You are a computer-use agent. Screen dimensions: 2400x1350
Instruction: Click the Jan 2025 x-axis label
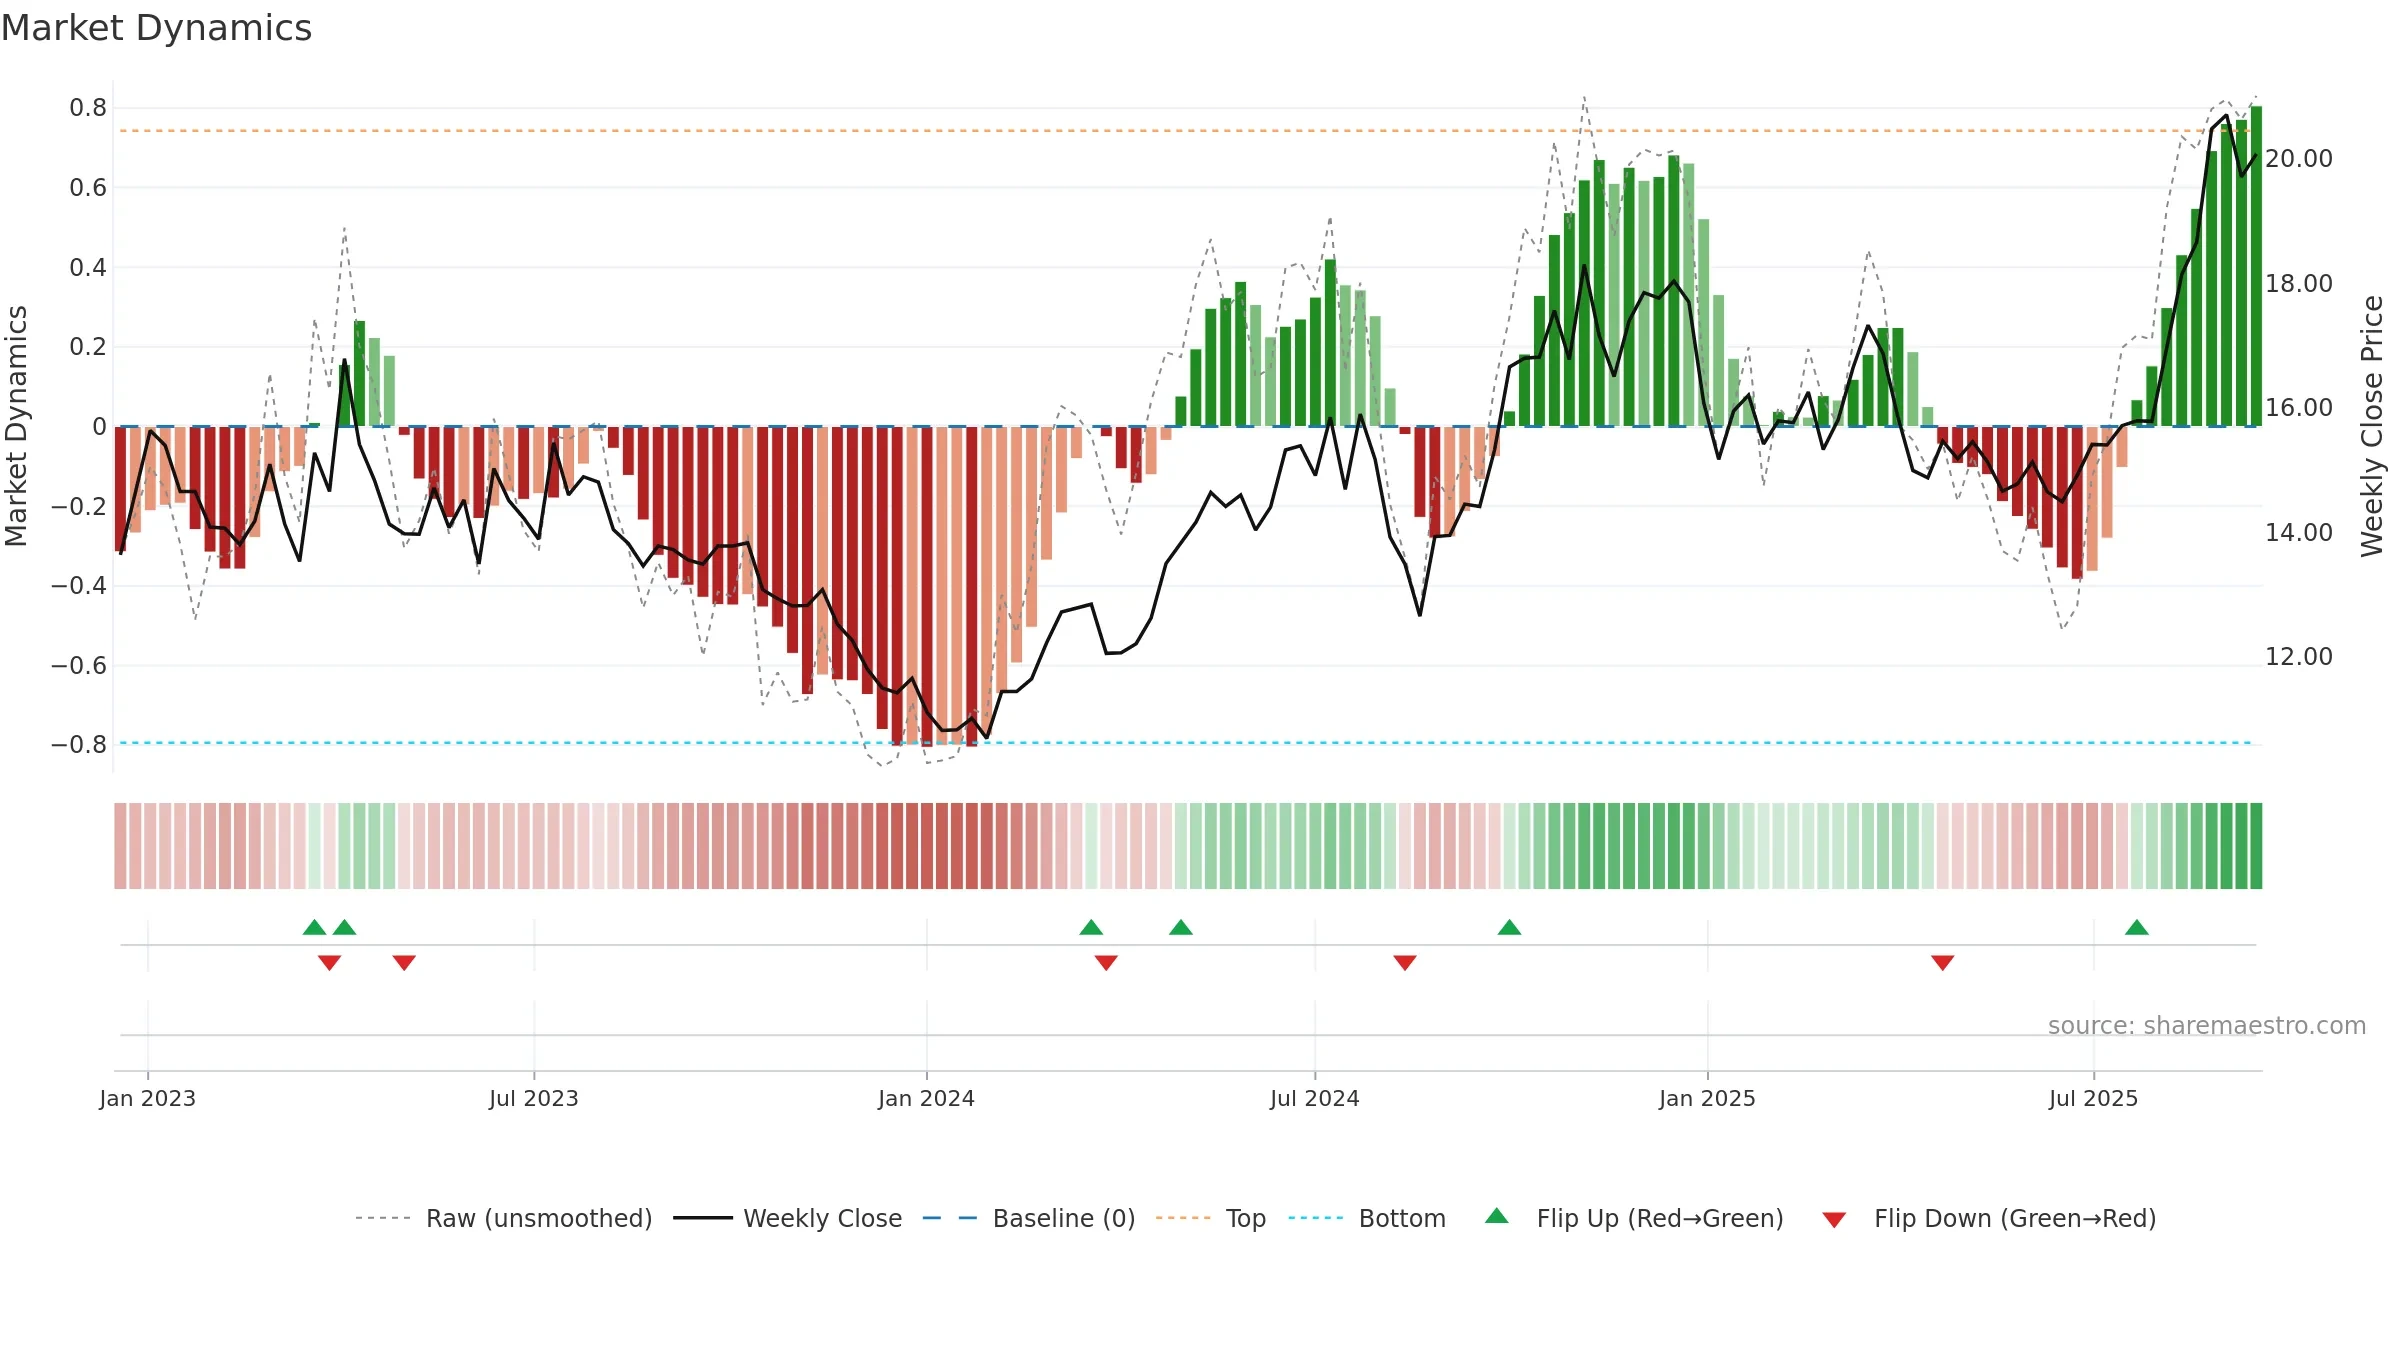coord(1708,1098)
